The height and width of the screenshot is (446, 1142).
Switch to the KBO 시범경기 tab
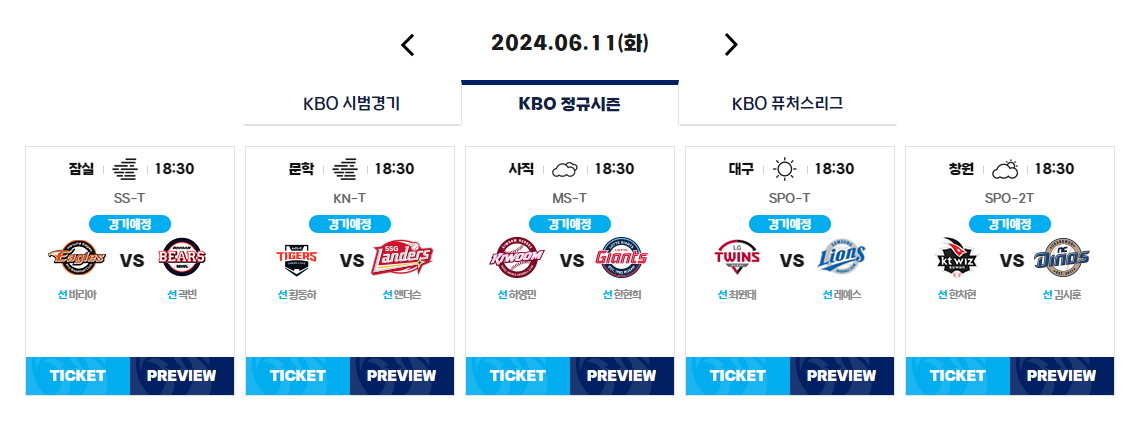[x=352, y=103]
